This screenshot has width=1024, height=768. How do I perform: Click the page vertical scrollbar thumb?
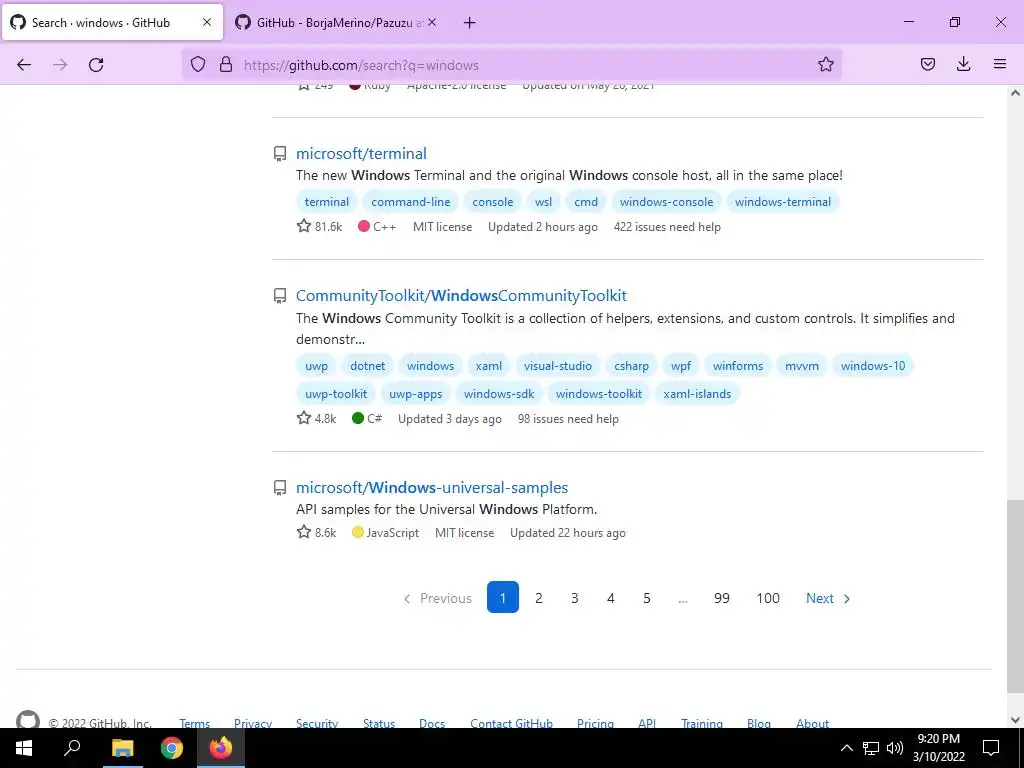[x=1015, y=596]
